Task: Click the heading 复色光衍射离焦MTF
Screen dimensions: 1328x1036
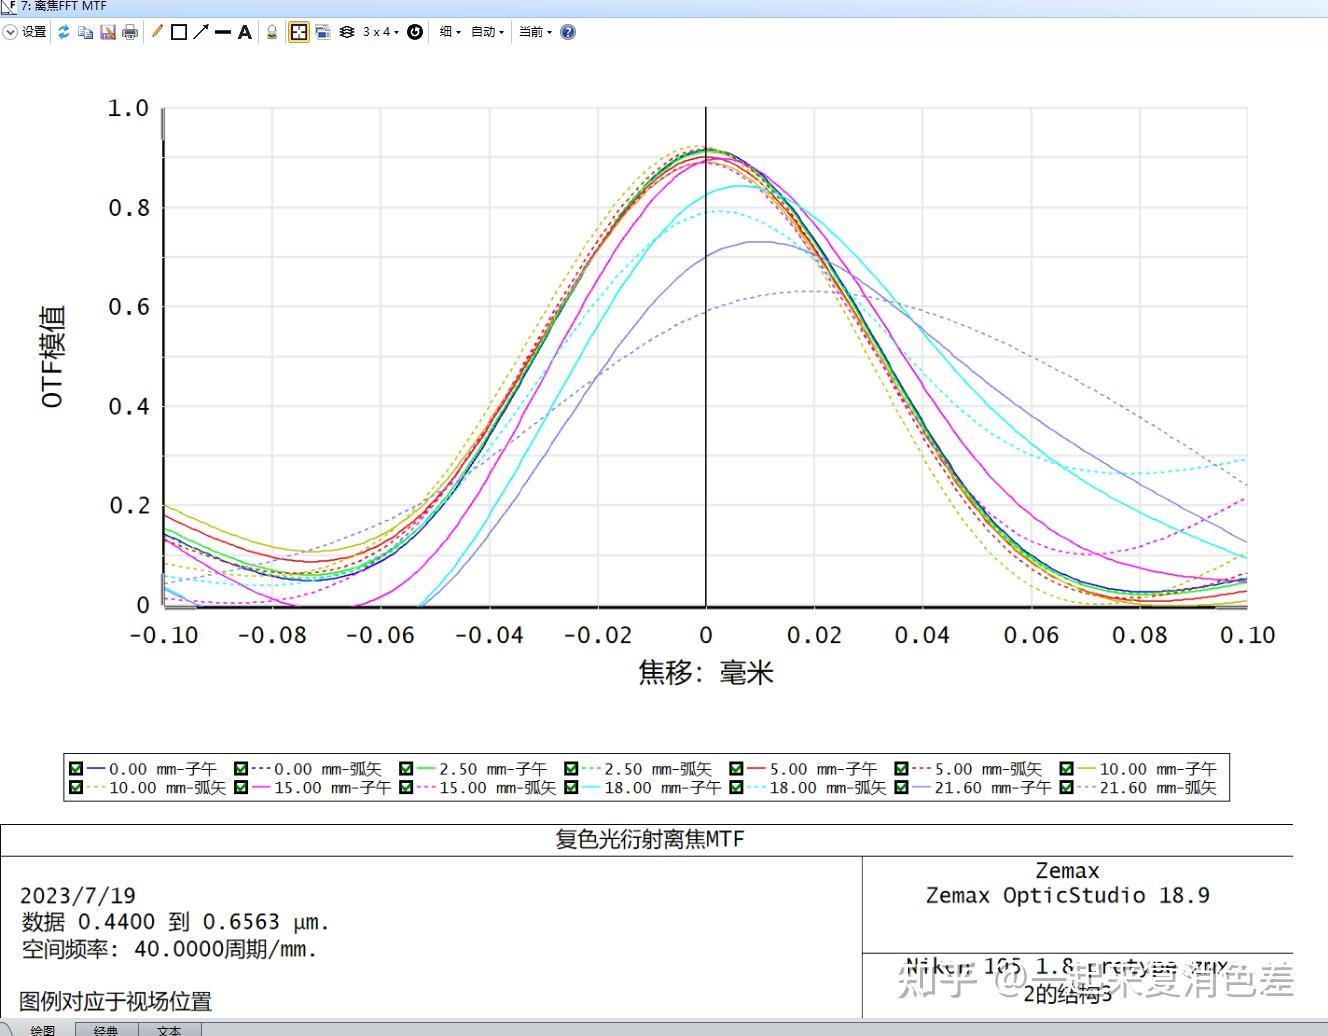Action: (x=650, y=839)
